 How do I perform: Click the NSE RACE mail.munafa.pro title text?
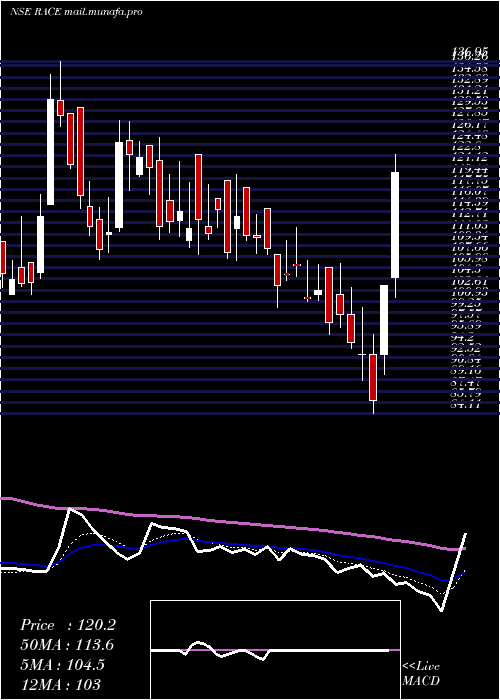pos(76,12)
